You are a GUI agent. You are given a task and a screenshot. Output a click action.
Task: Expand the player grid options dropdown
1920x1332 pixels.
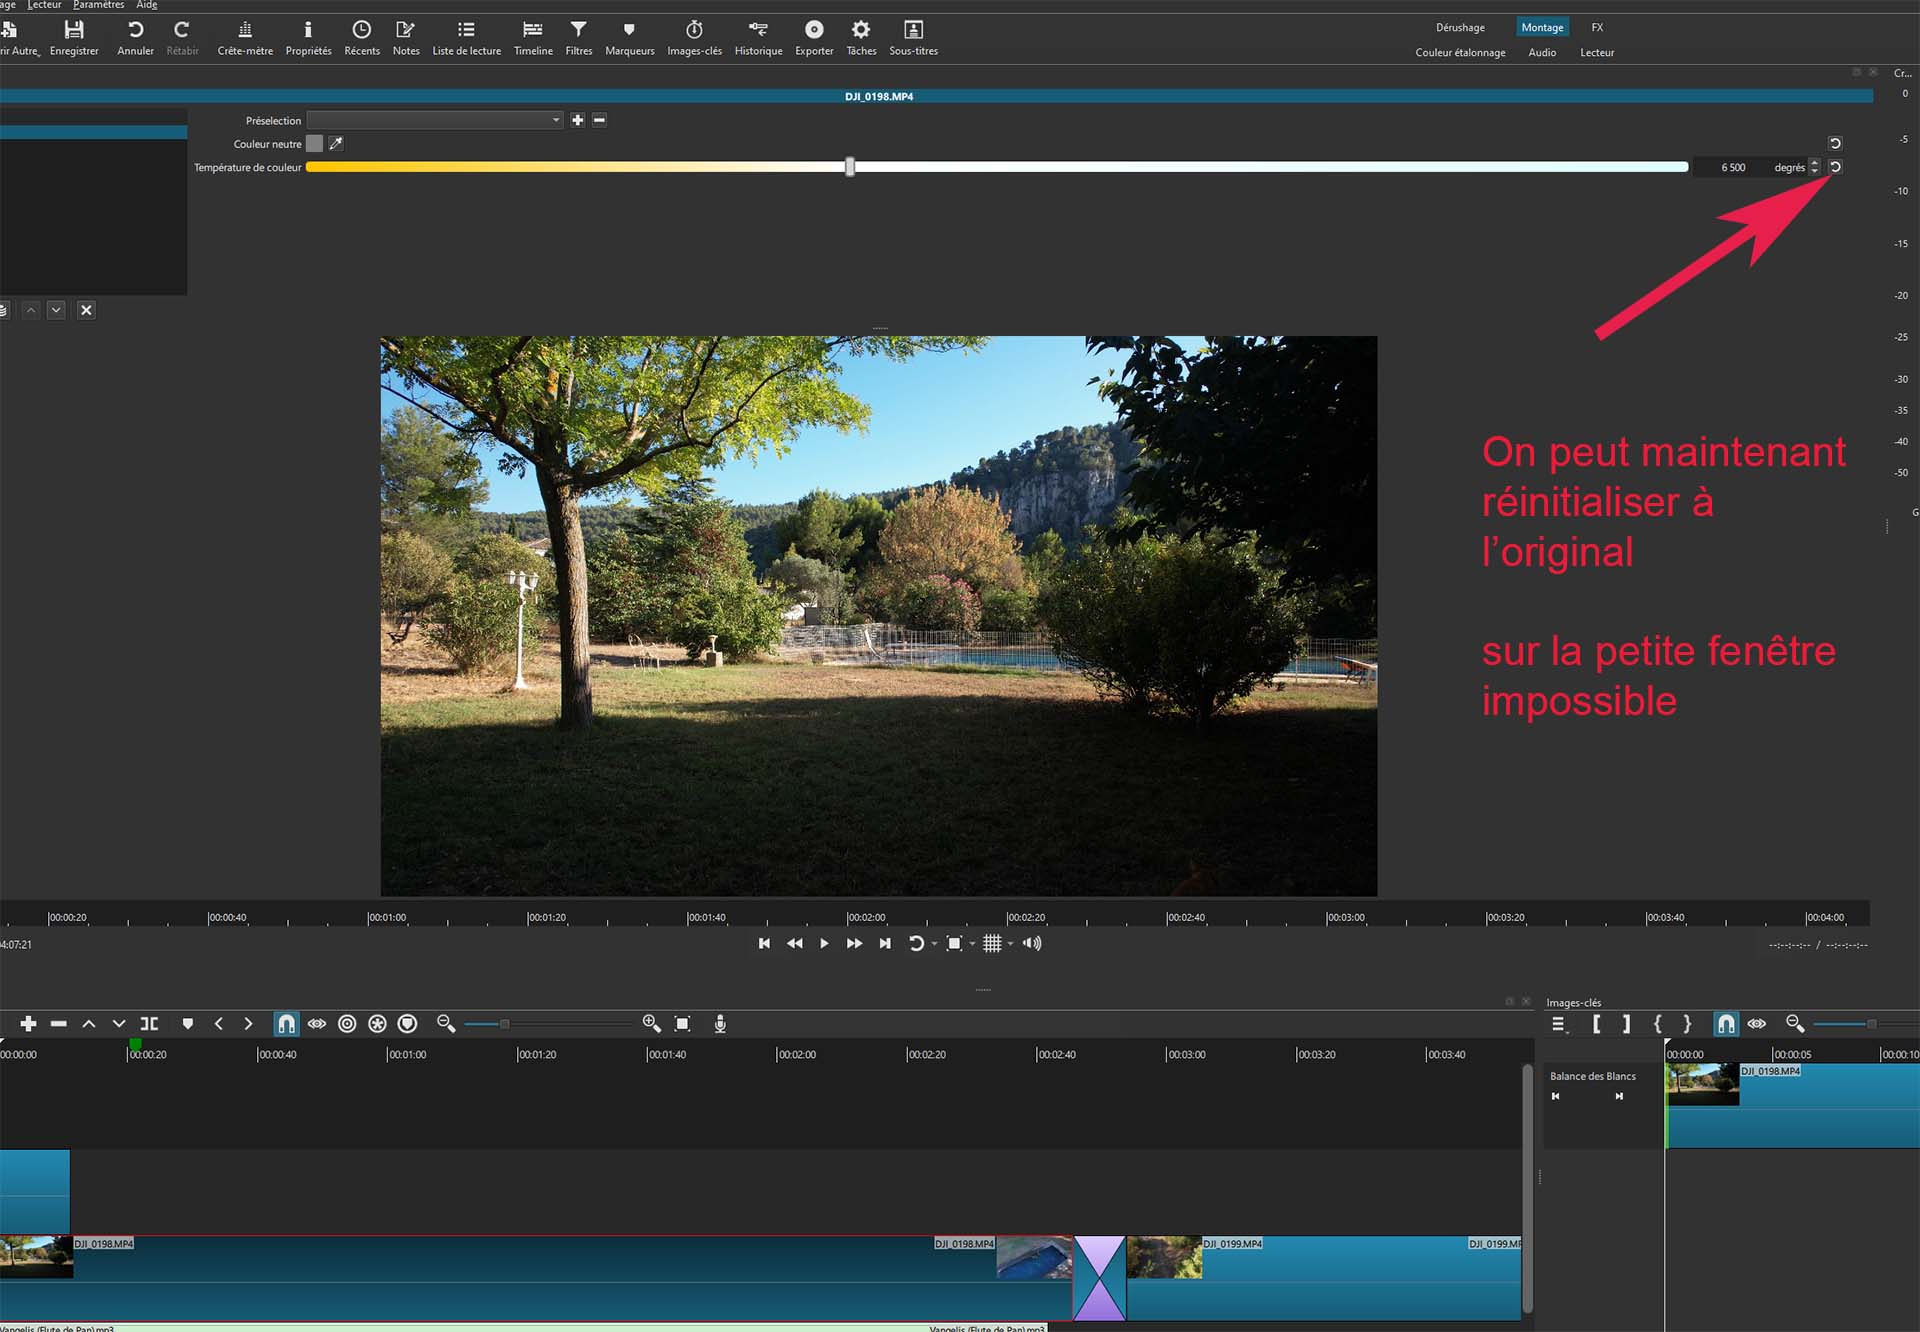click(x=1010, y=944)
